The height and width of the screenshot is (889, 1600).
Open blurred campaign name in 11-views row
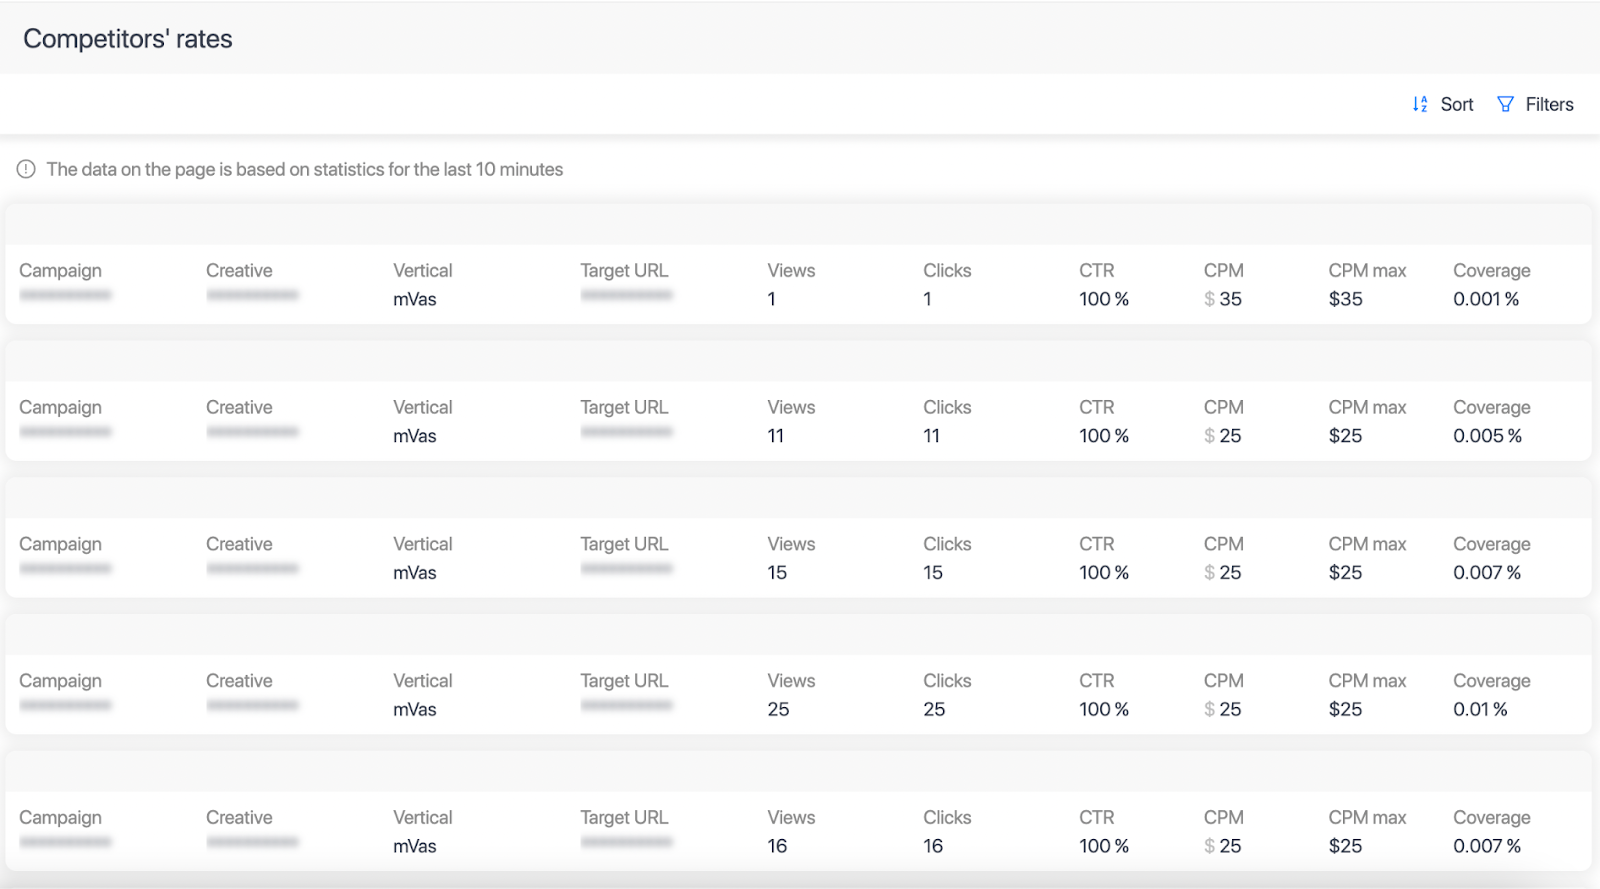pos(65,432)
